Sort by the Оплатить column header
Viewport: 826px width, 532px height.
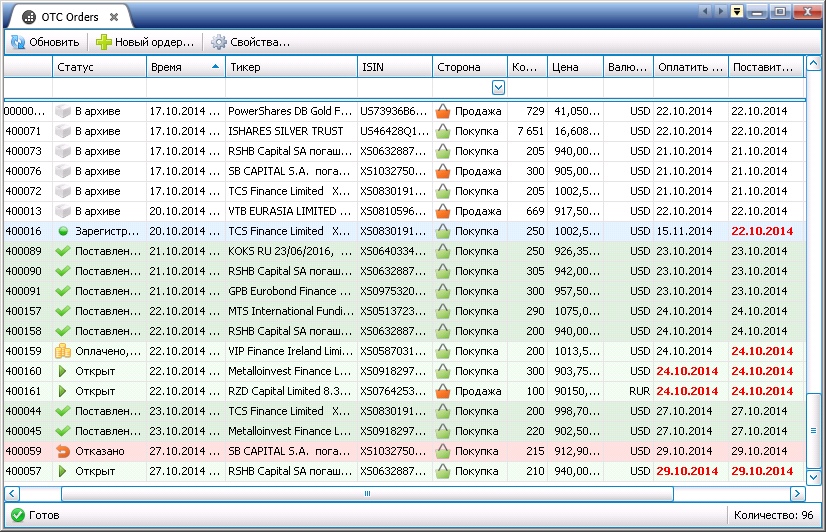click(691, 67)
